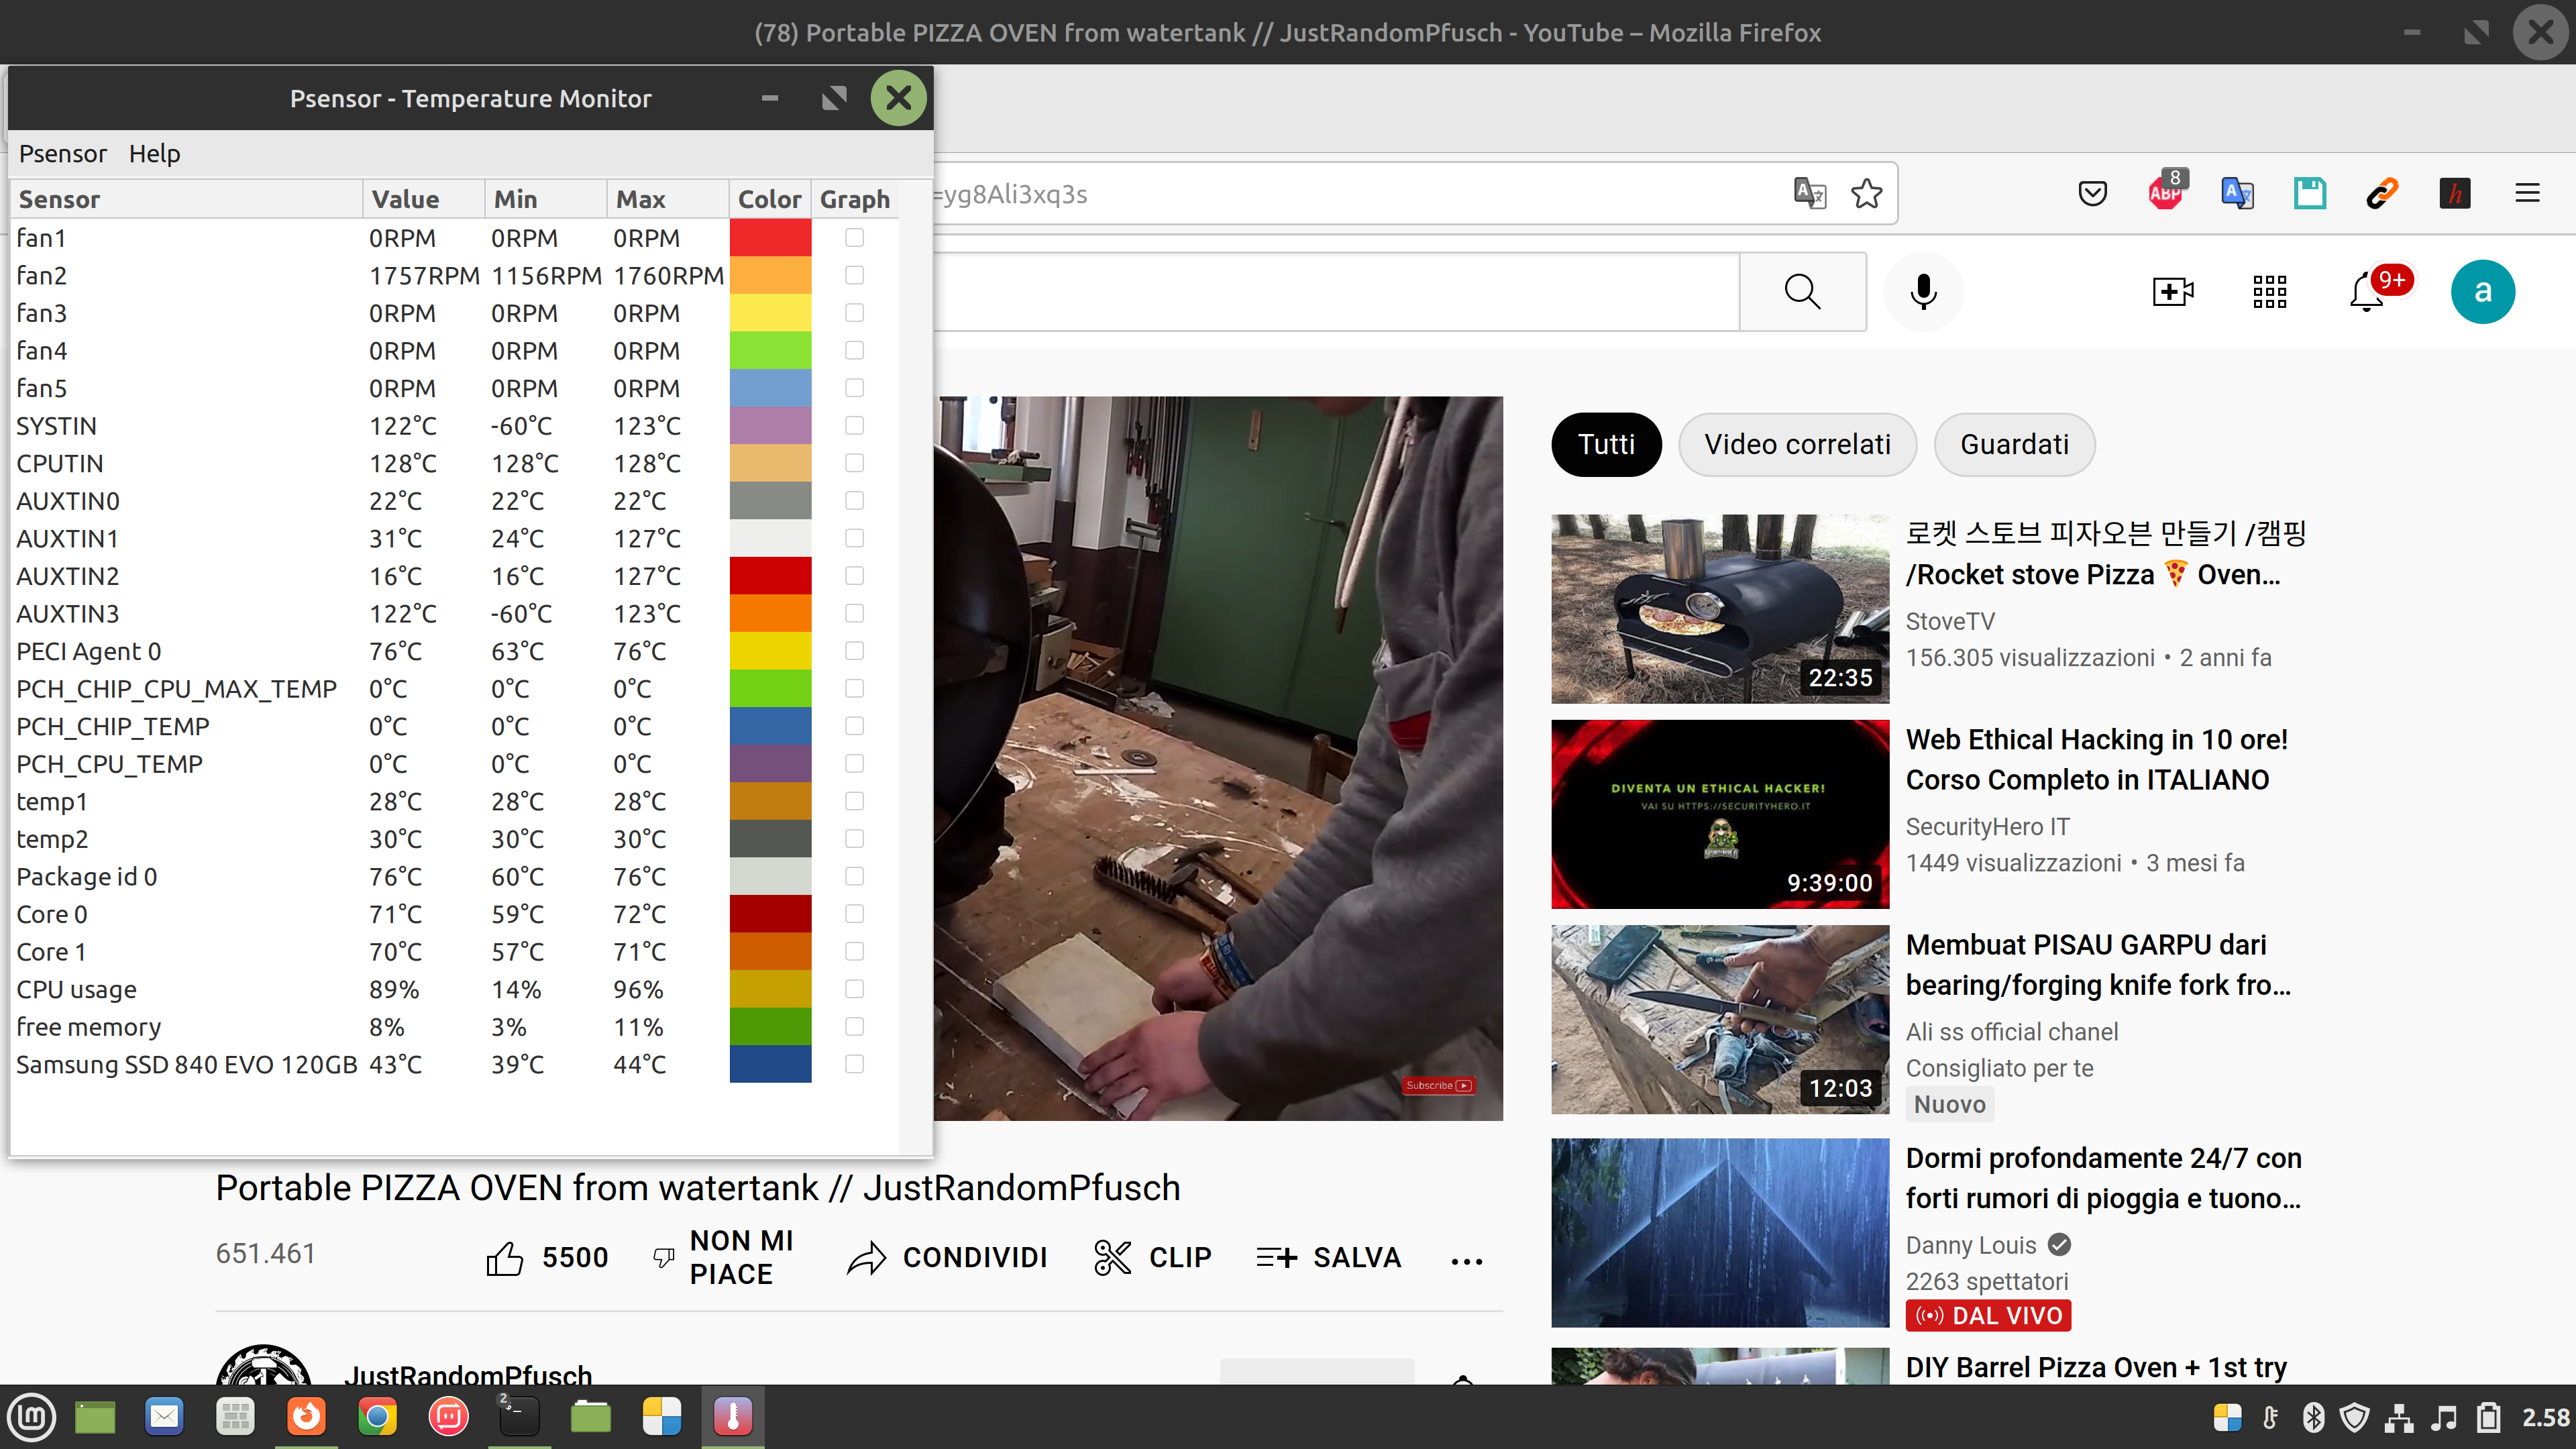Click the YouTube search magnifier button
The image size is (2576, 1449).
point(1802,292)
